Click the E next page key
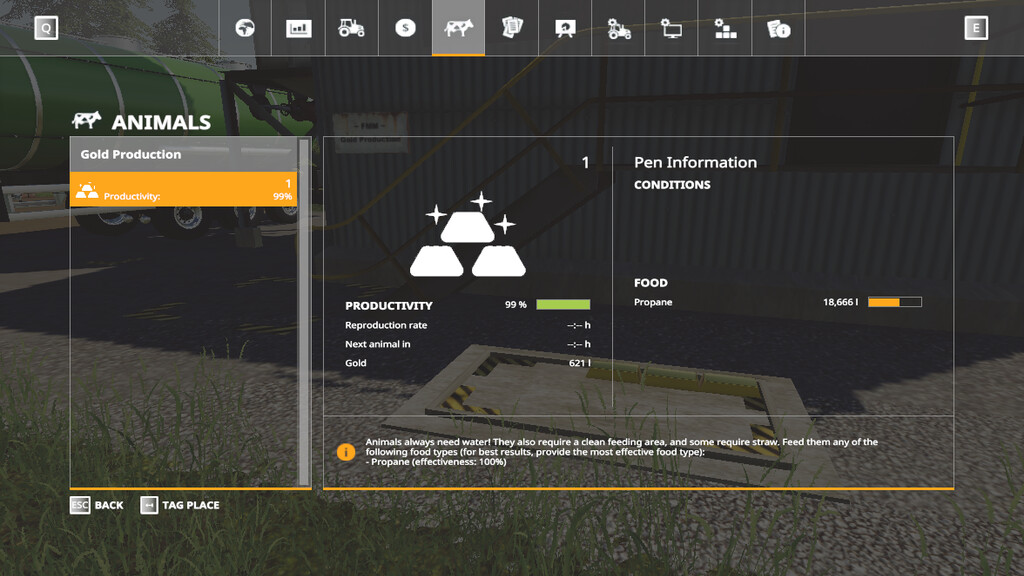 coord(976,28)
